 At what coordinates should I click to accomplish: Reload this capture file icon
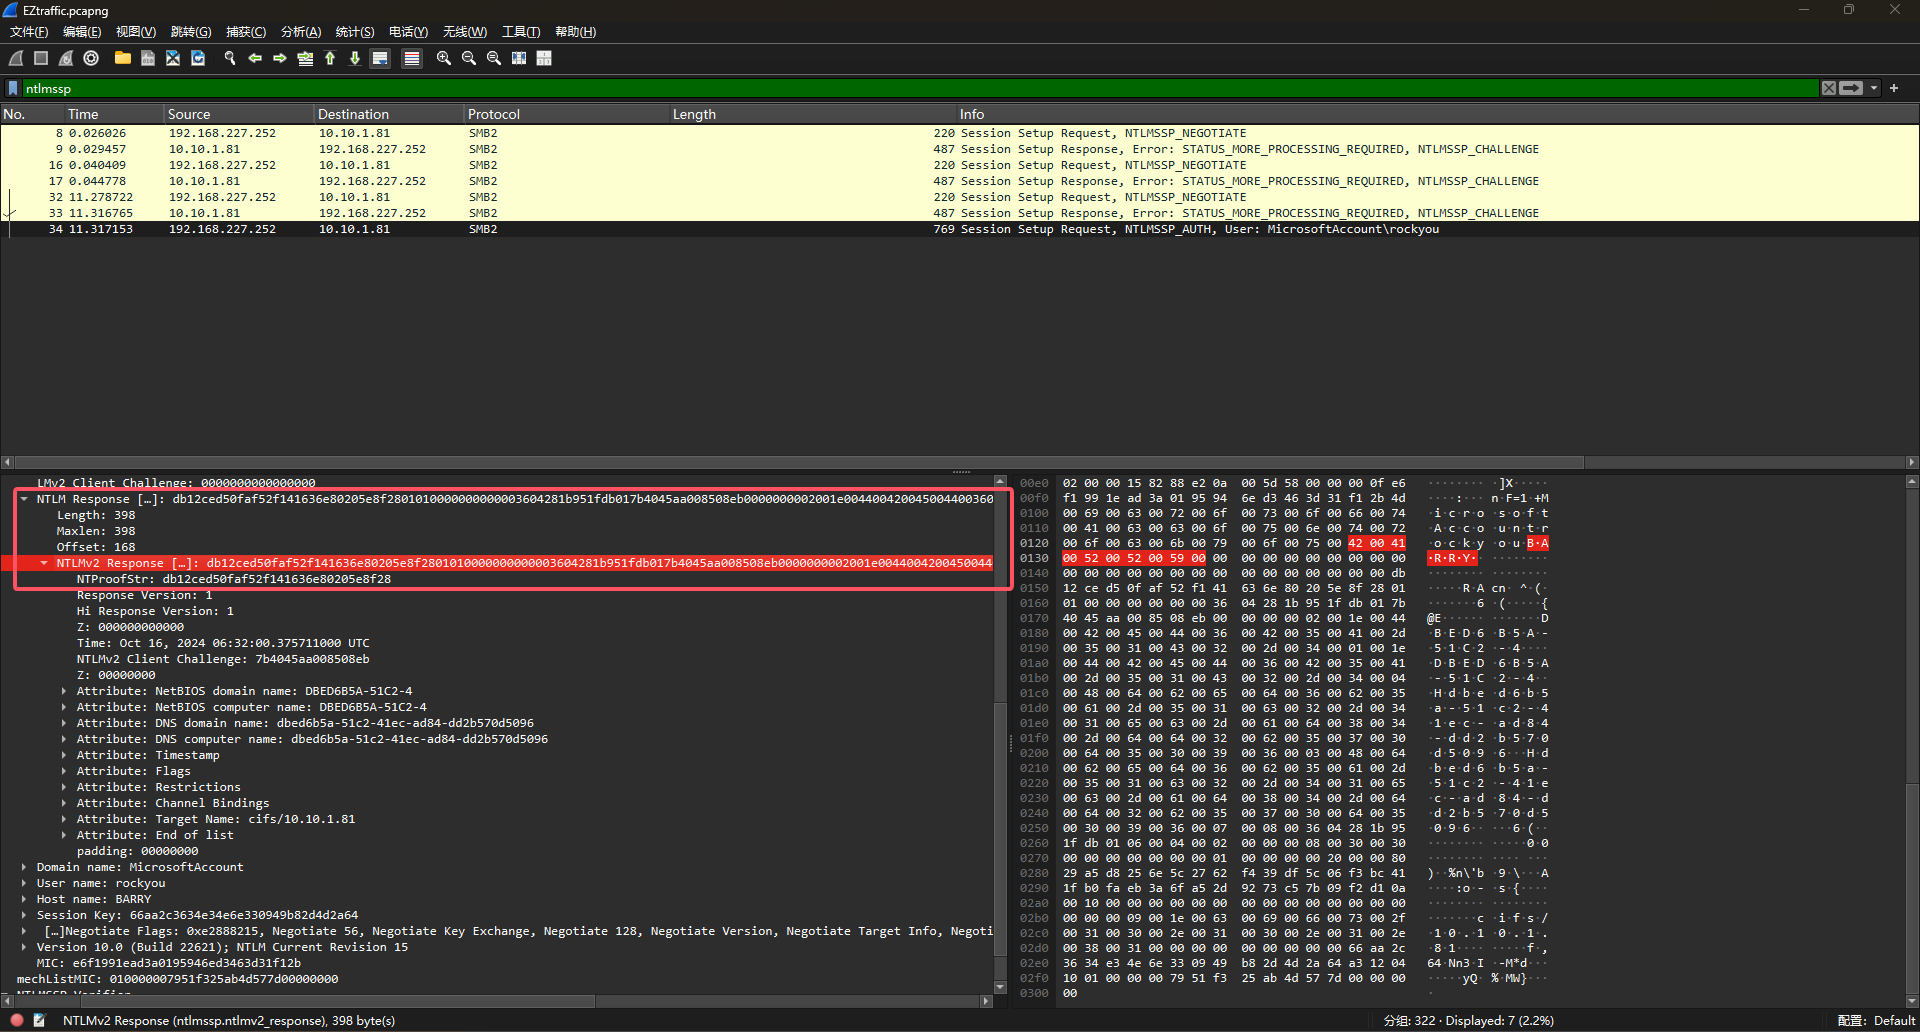click(x=198, y=58)
